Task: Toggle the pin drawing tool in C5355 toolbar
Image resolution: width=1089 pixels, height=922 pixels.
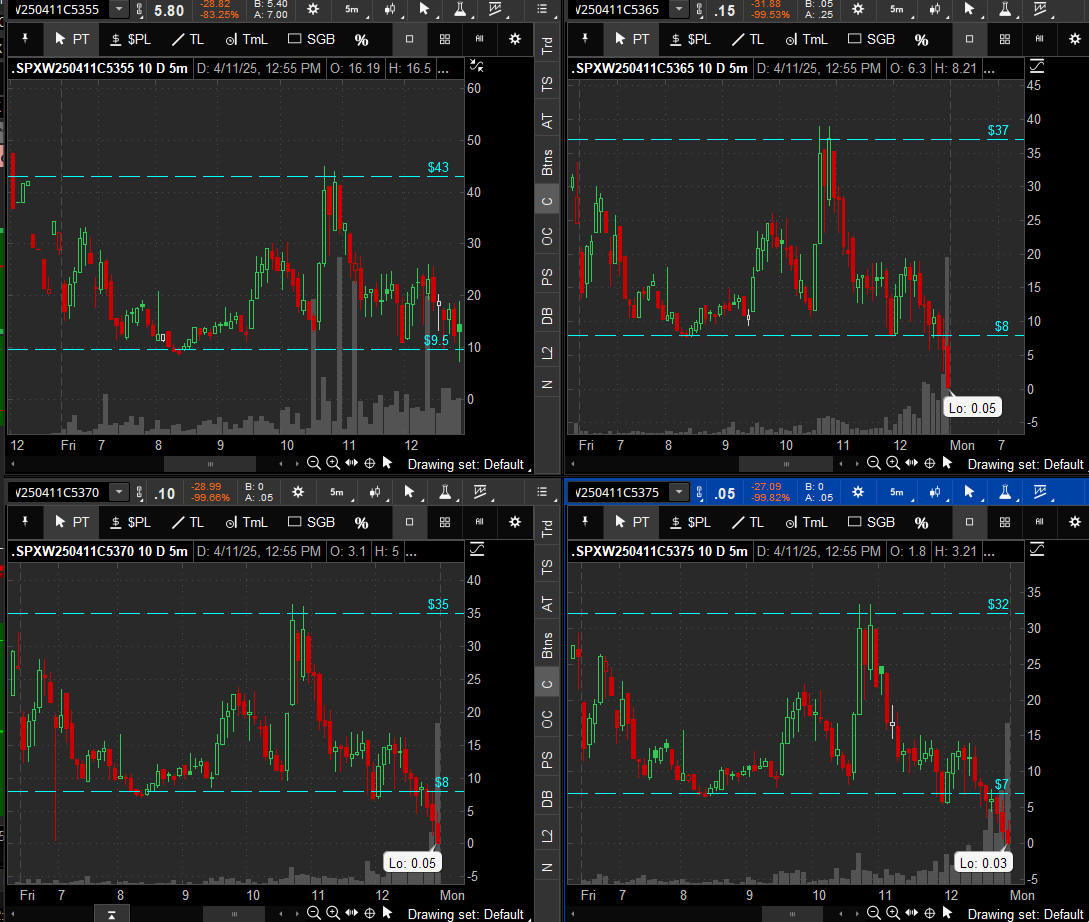Action: click(x=25, y=40)
